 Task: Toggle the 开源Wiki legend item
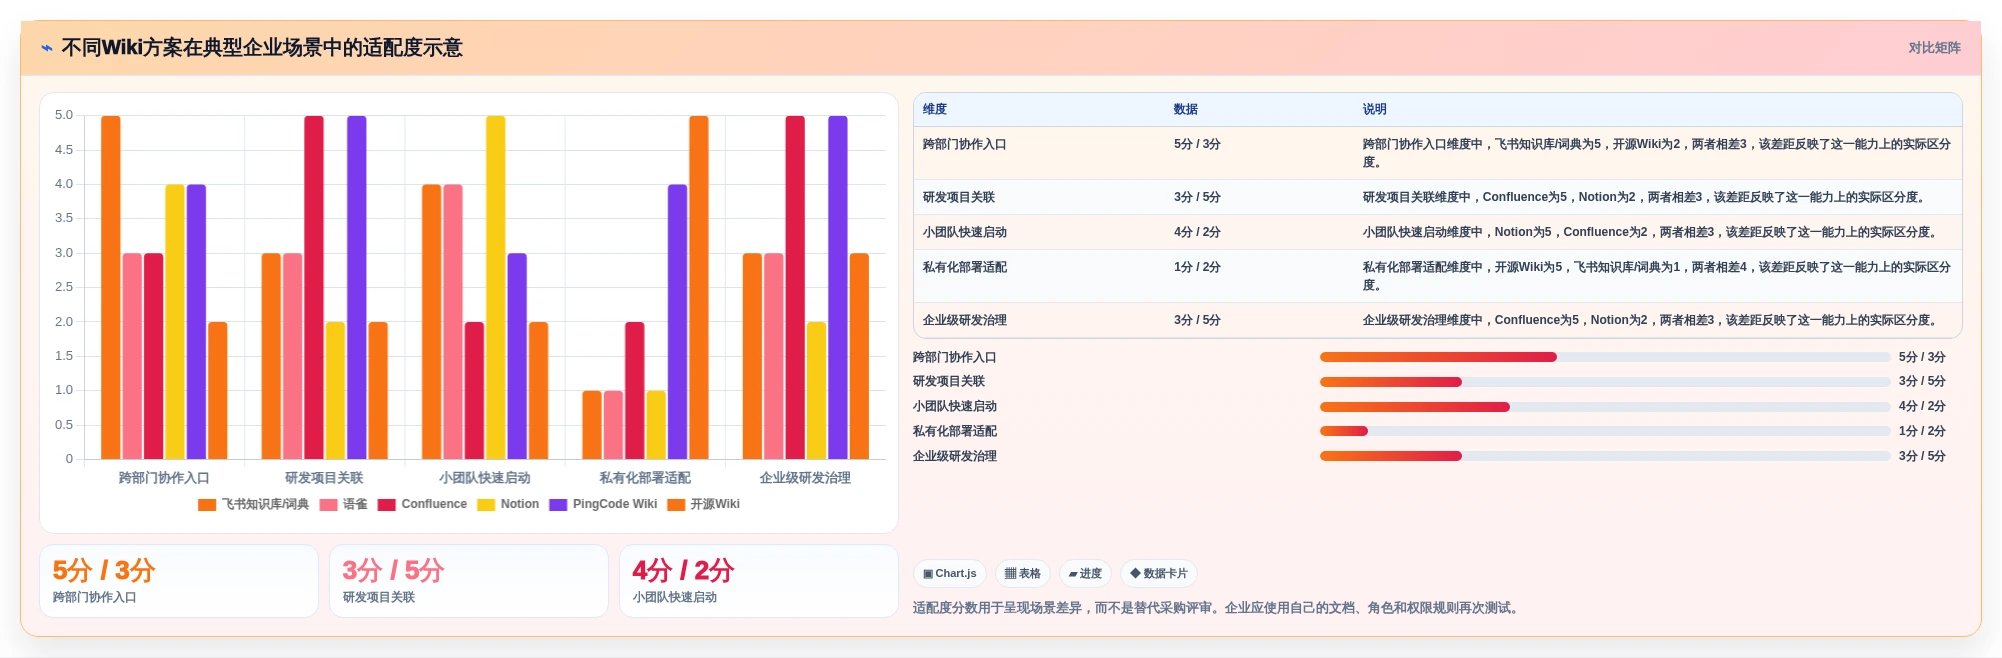coord(703,504)
